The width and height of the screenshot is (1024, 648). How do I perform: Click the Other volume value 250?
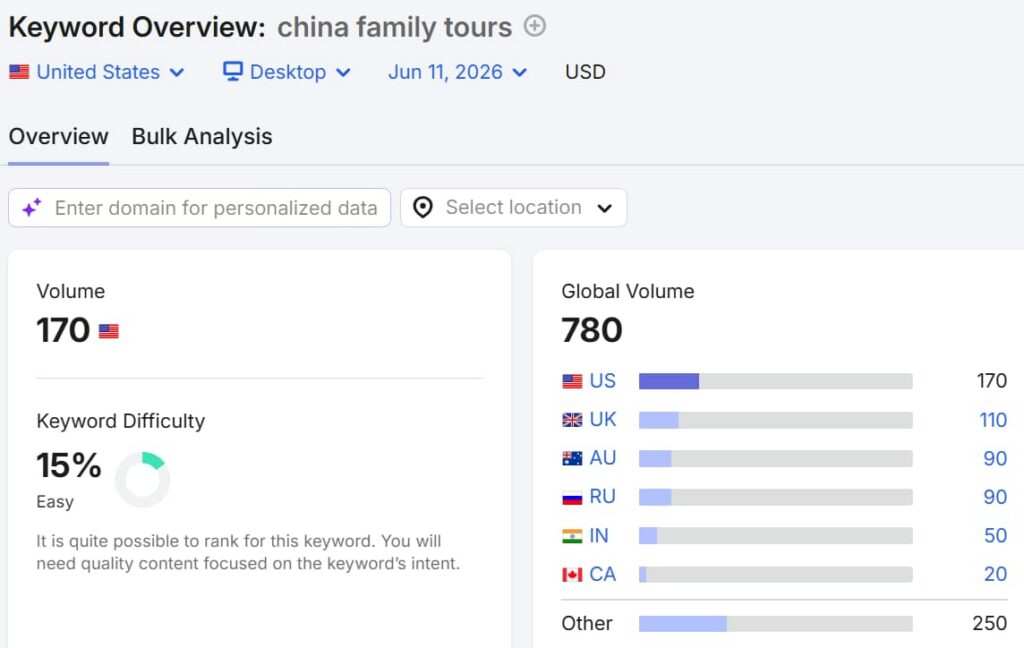(989, 623)
